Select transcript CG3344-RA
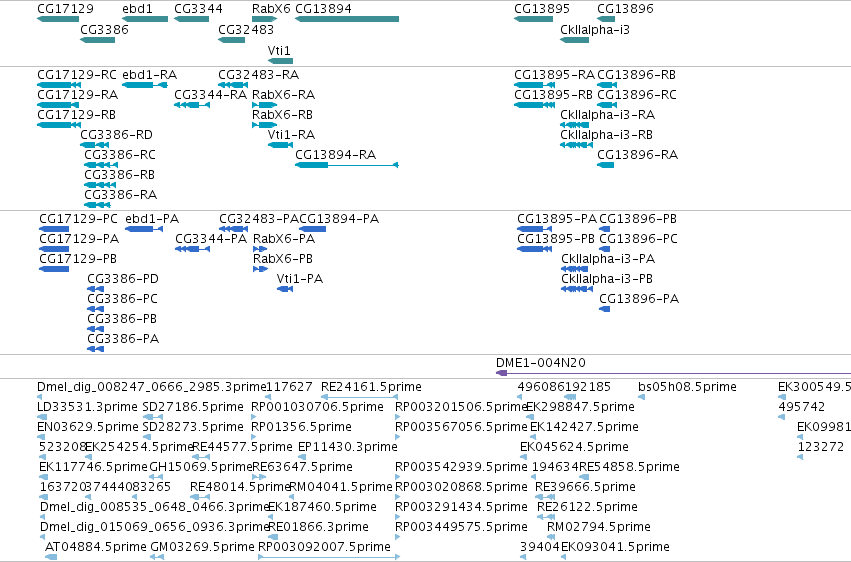This screenshot has width=851, height=562. coord(211,94)
